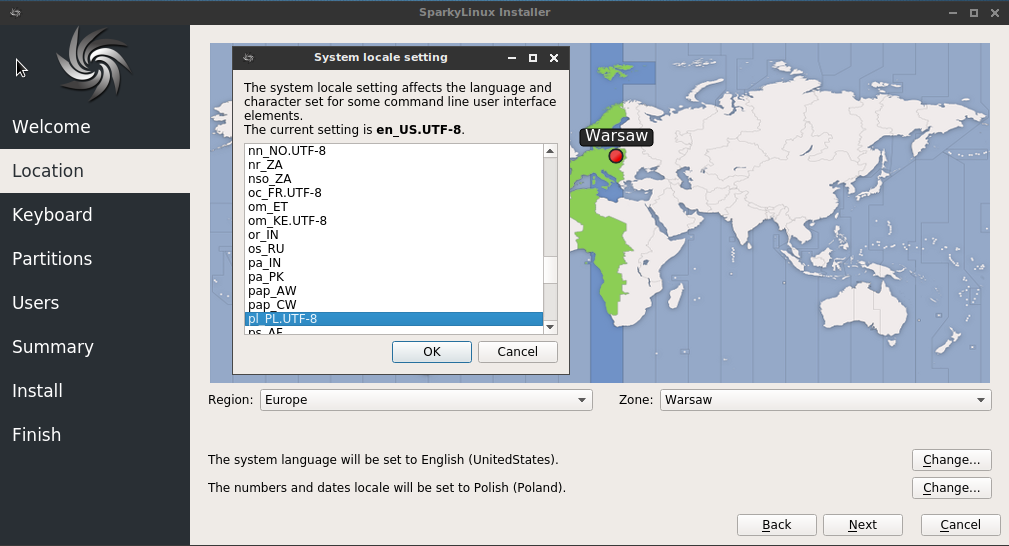1009x546 pixels.
Task: Select pa_PK in locale list
Action: click(394, 277)
